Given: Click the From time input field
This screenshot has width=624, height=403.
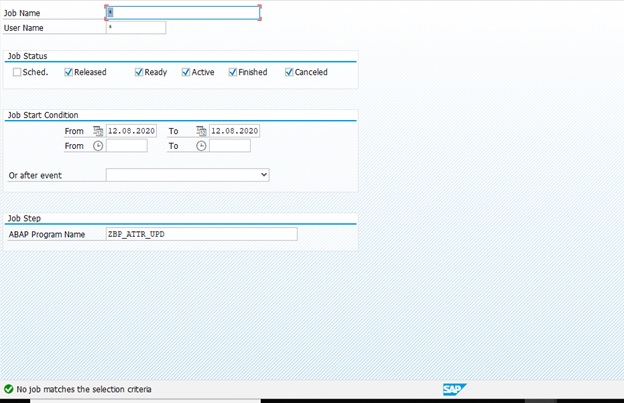Looking at the screenshot, I should click(127, 146).
